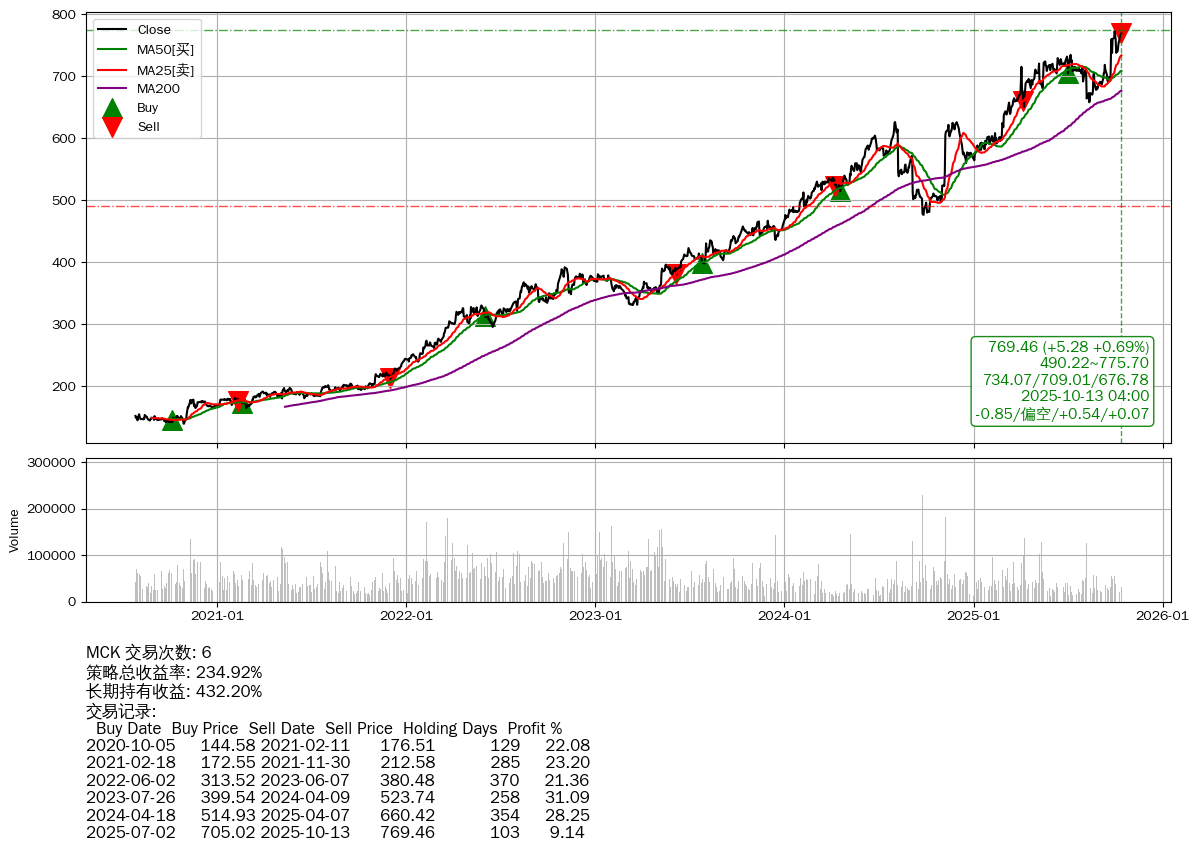Click the green Buy triangle in the legend

pos(113,108)
